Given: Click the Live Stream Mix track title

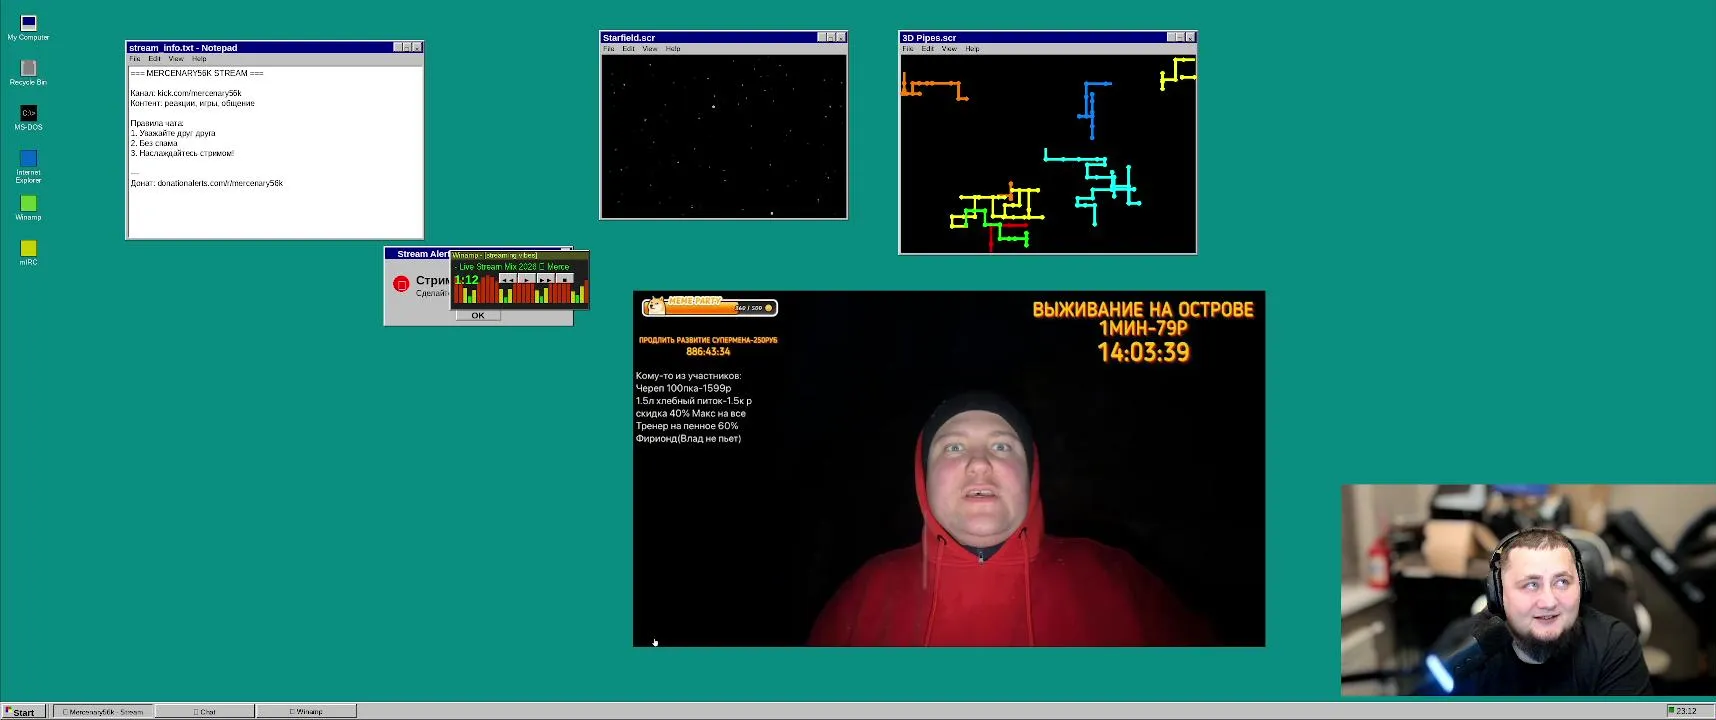Looking at the screenshot, I should pyautogui.click(x=512, y=267).
